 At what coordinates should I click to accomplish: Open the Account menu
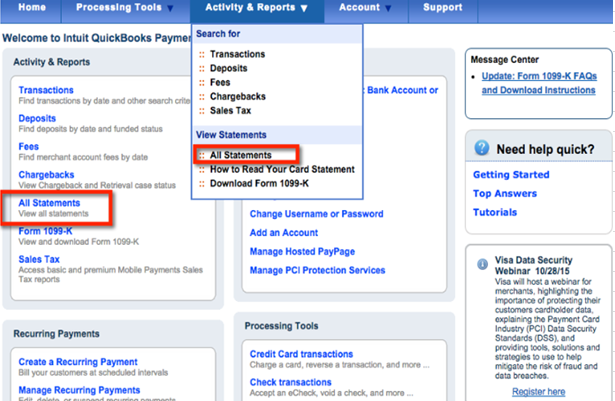(x=365, y=7)
